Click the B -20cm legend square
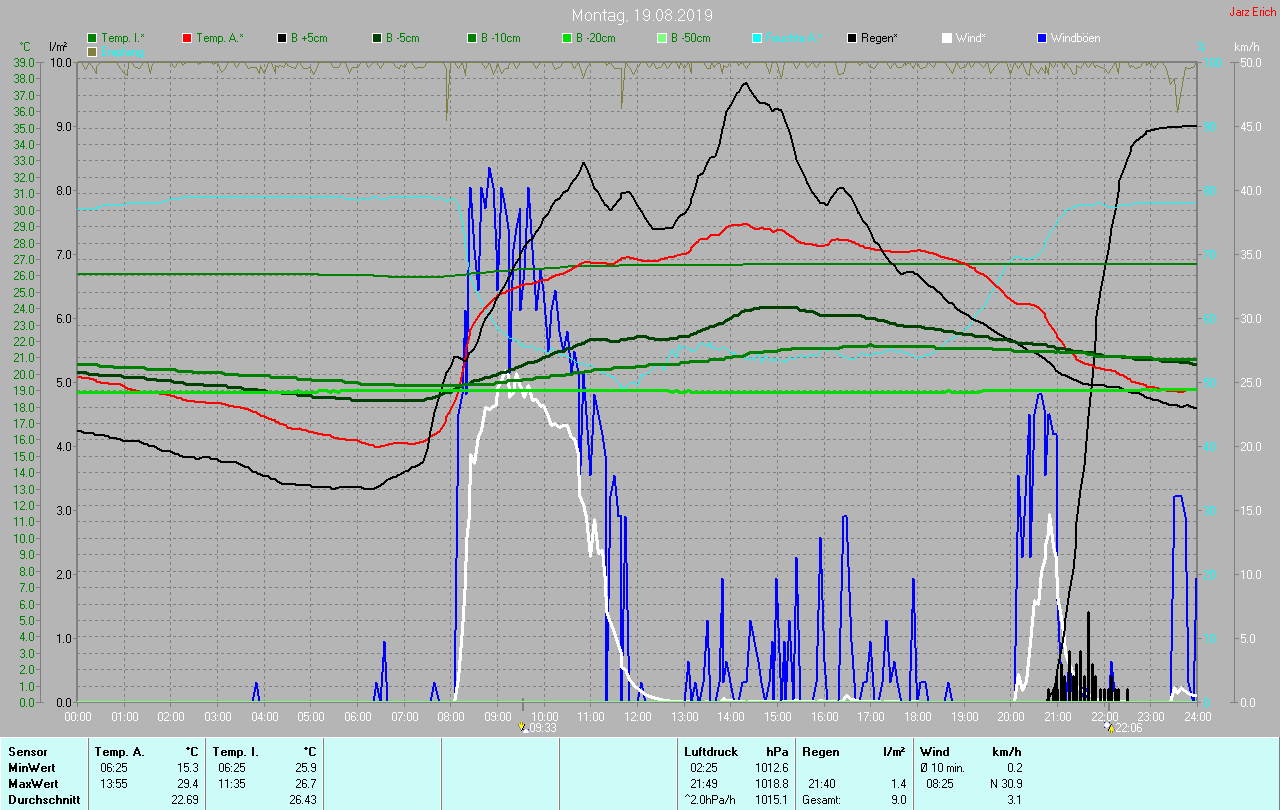The width and height of the screenshot is (1280, 810). 567,38
